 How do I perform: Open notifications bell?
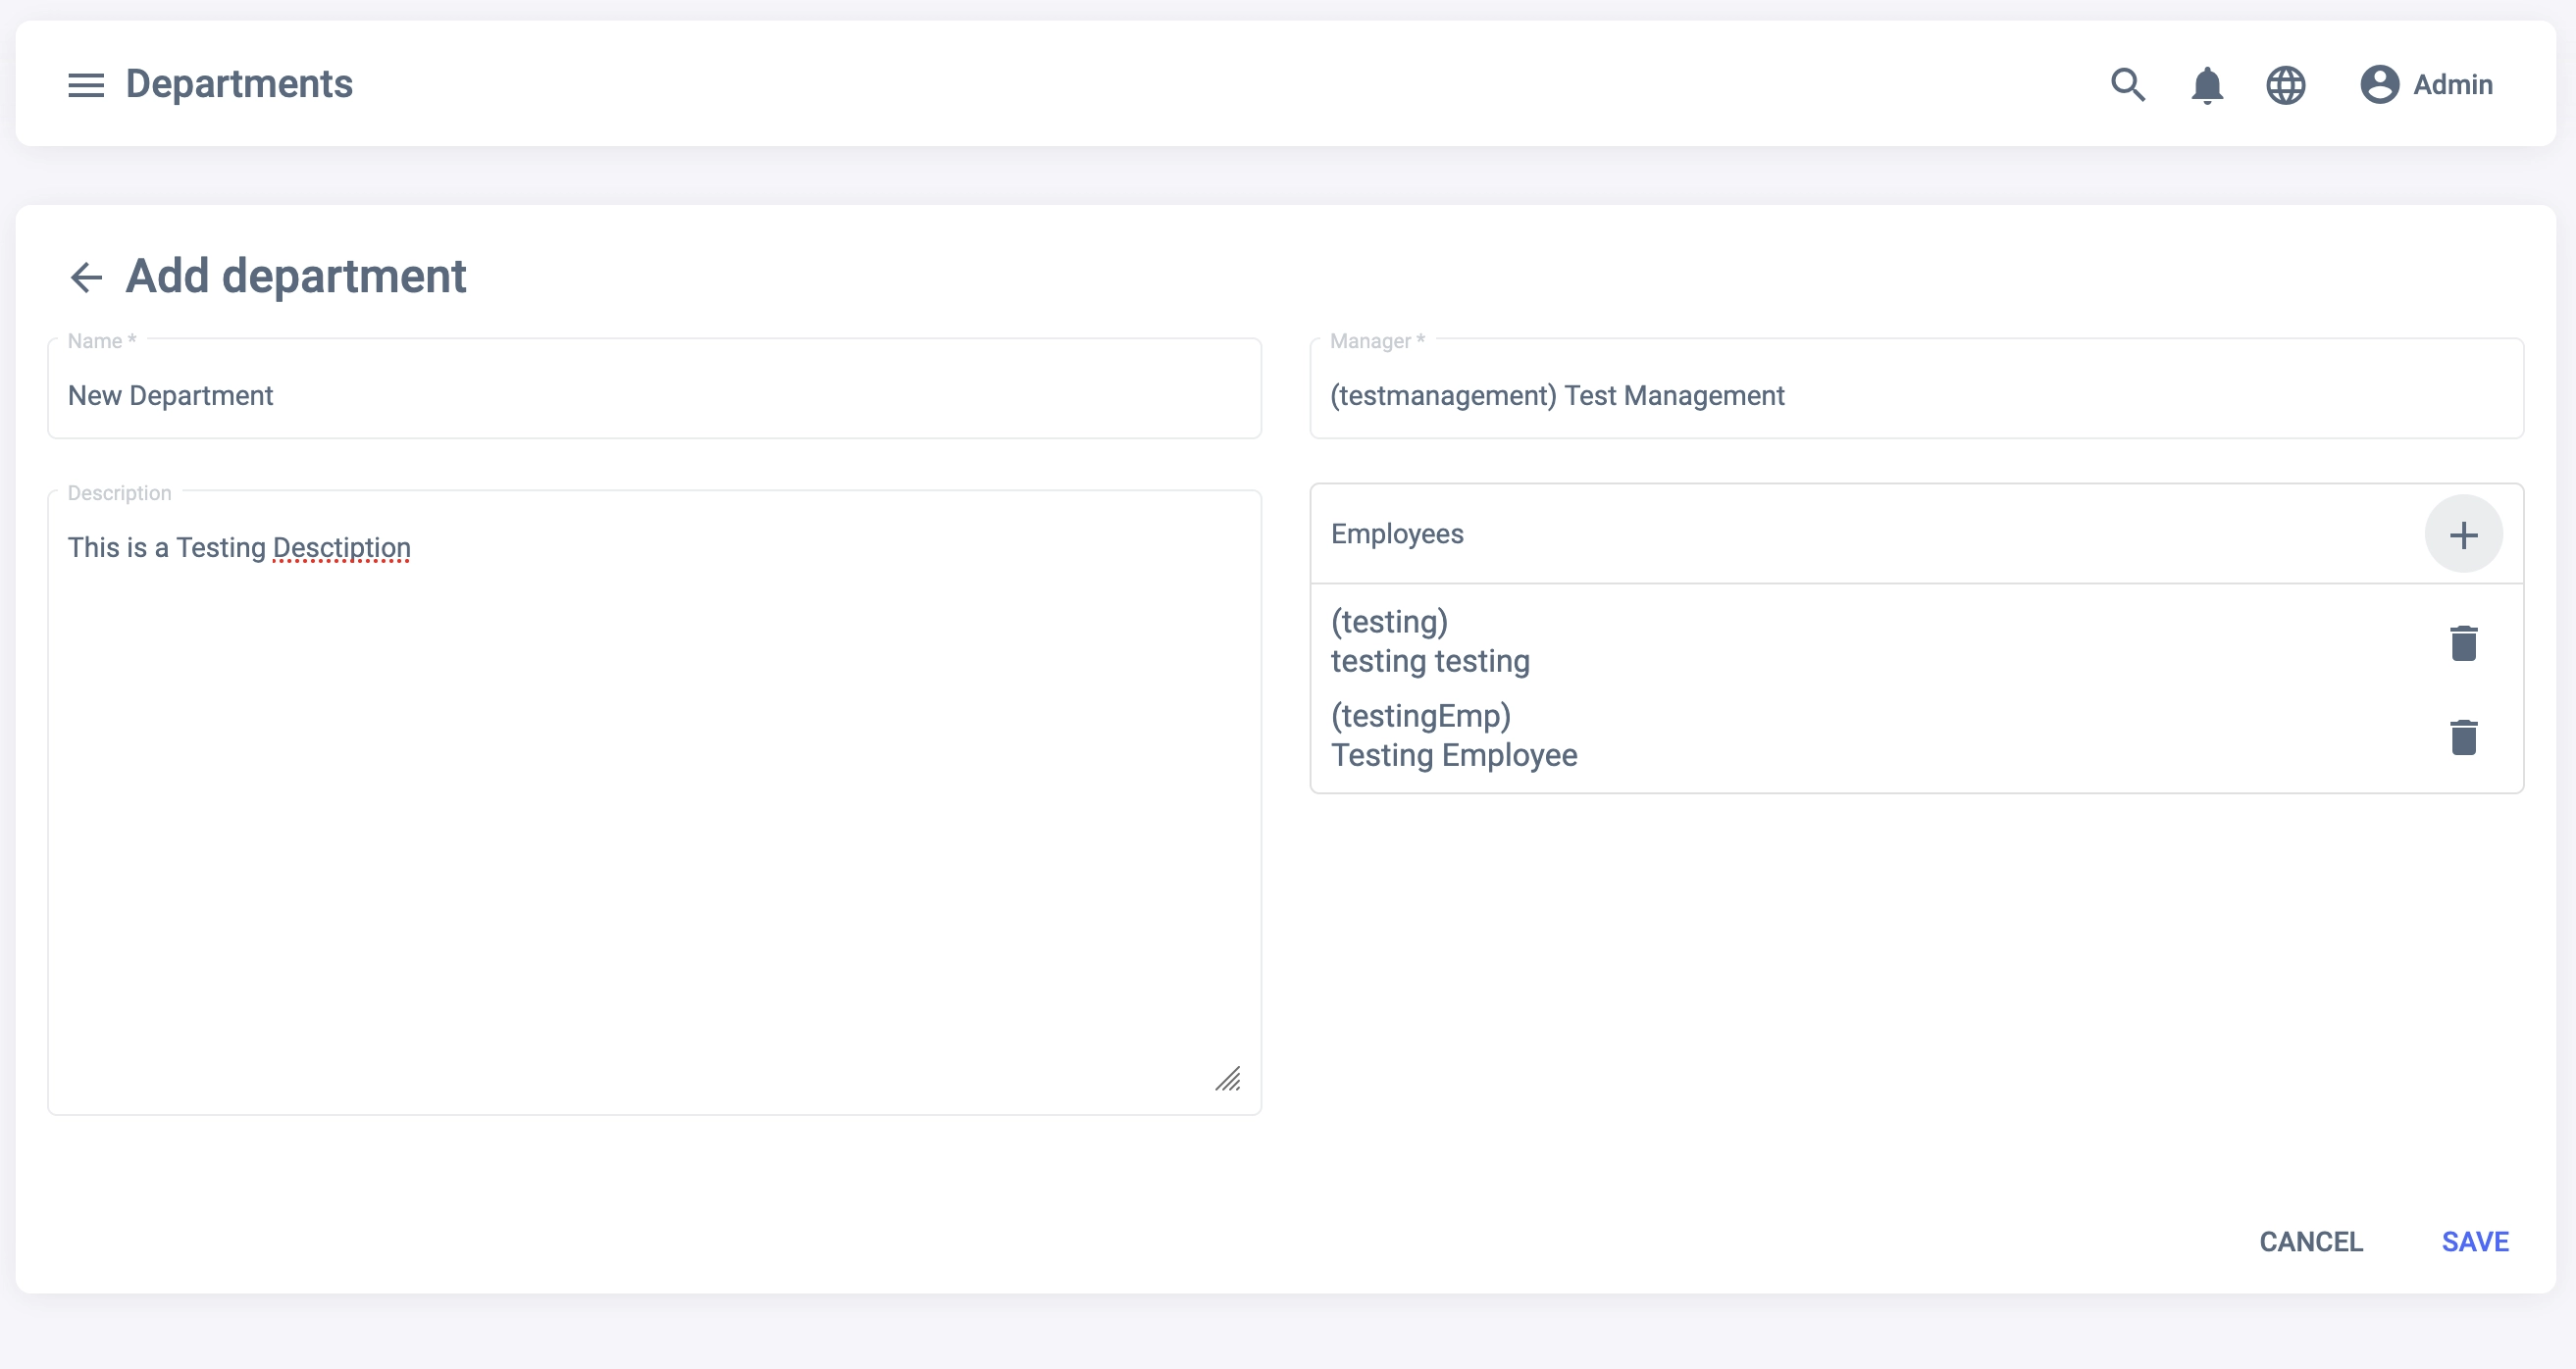click(x=2207, y=85)
